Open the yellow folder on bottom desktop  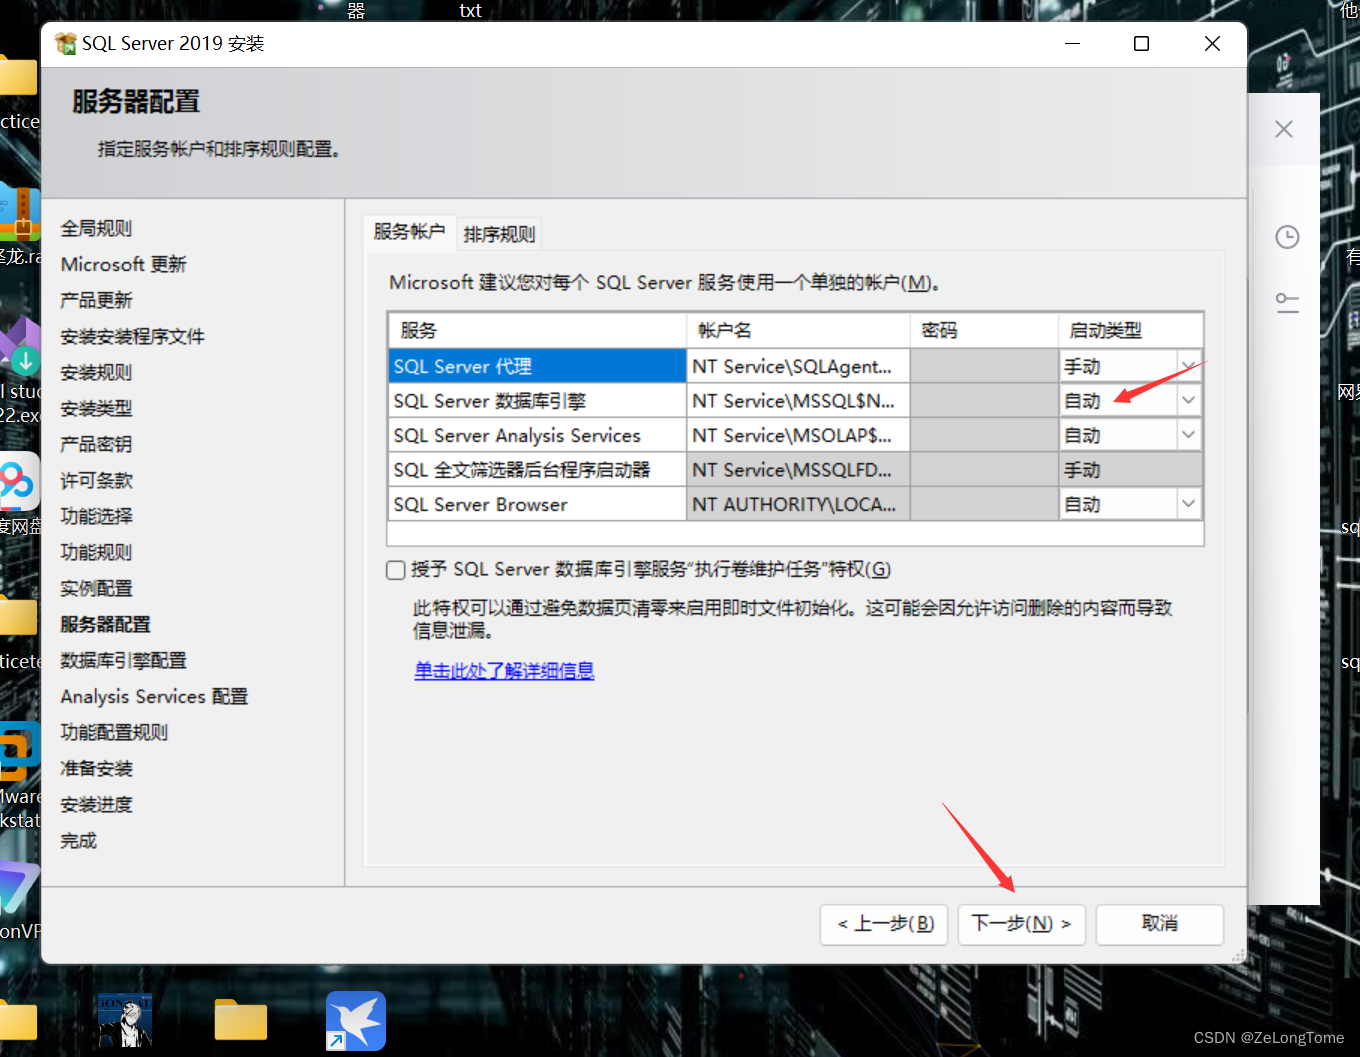[241, 1020]
